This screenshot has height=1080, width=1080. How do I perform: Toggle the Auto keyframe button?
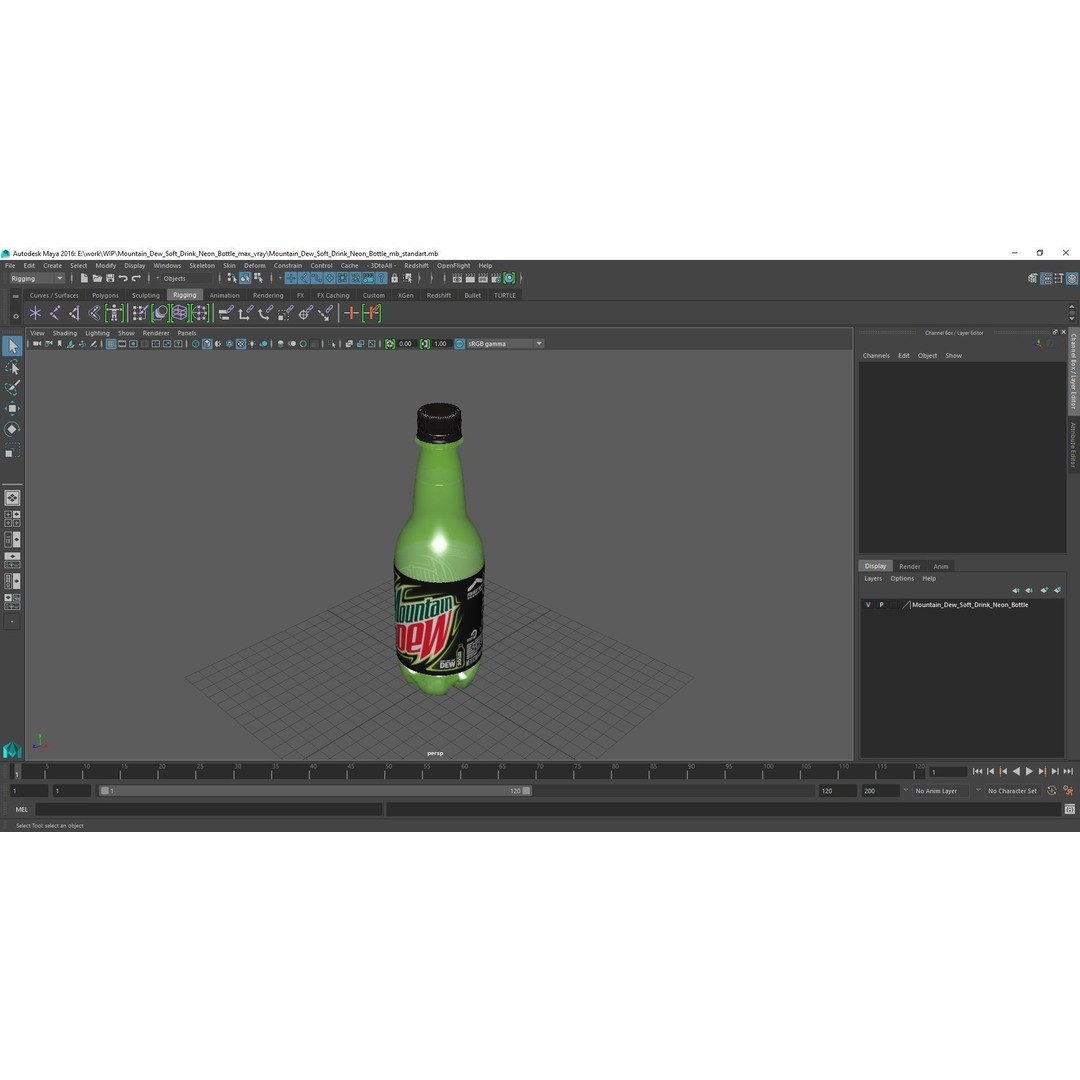1052,791
